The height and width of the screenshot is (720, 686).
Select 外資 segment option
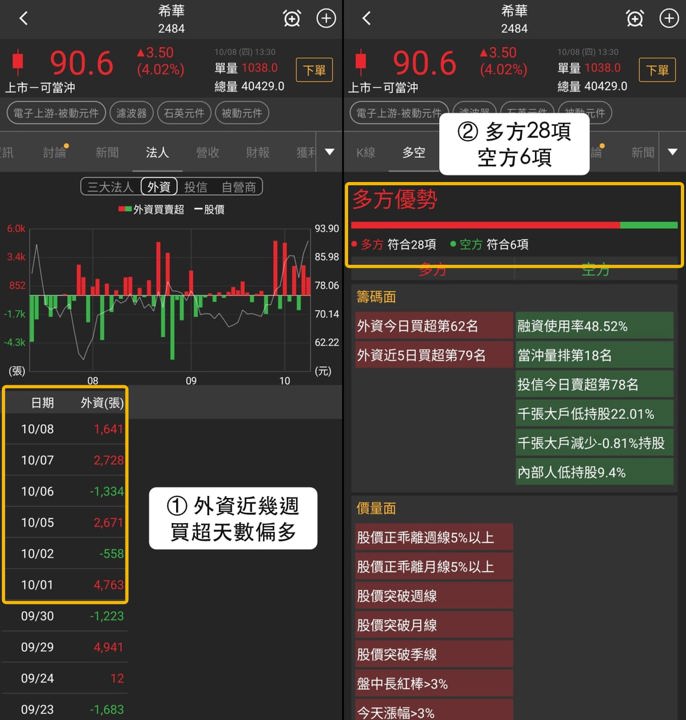[159, 187]
